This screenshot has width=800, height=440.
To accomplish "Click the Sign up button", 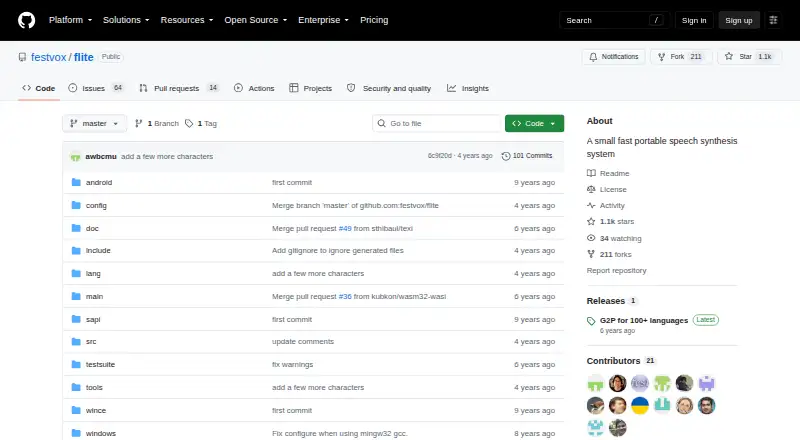I will pyautogui.click(x=739, y=20).
